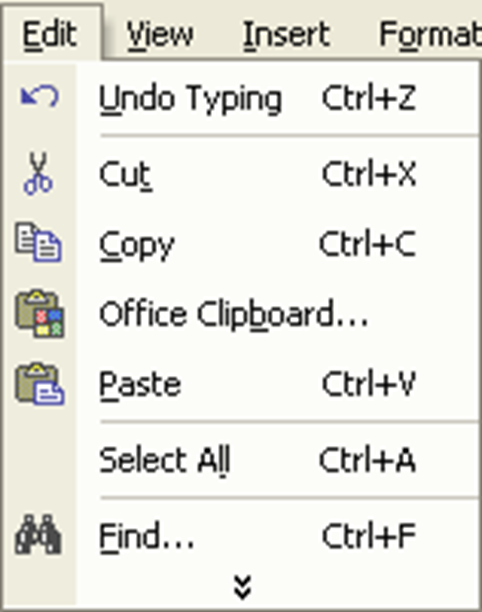Click the scissors Cut icon
Screen dimensions: 482x612
tap(38, 173)
